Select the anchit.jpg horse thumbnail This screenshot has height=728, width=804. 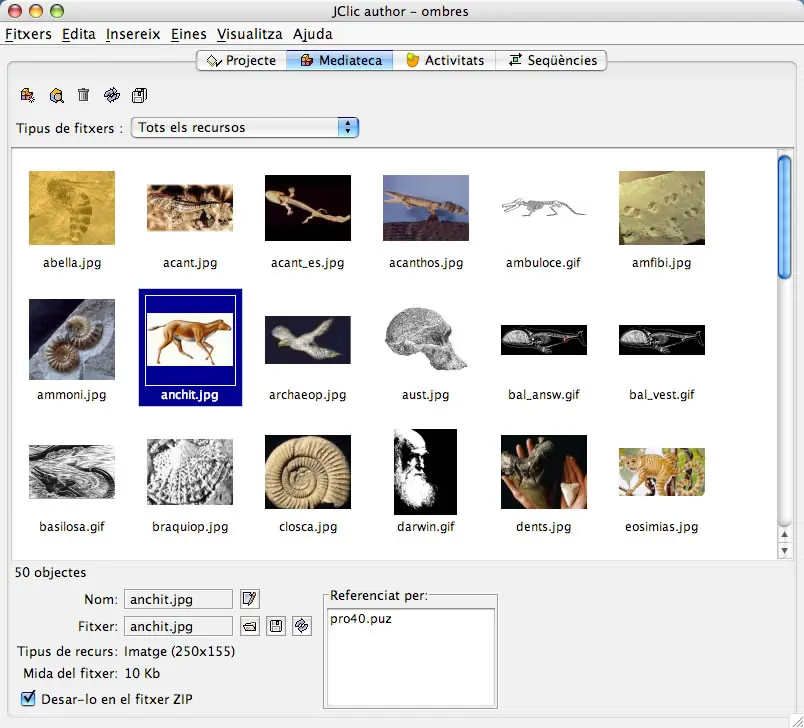190,339
